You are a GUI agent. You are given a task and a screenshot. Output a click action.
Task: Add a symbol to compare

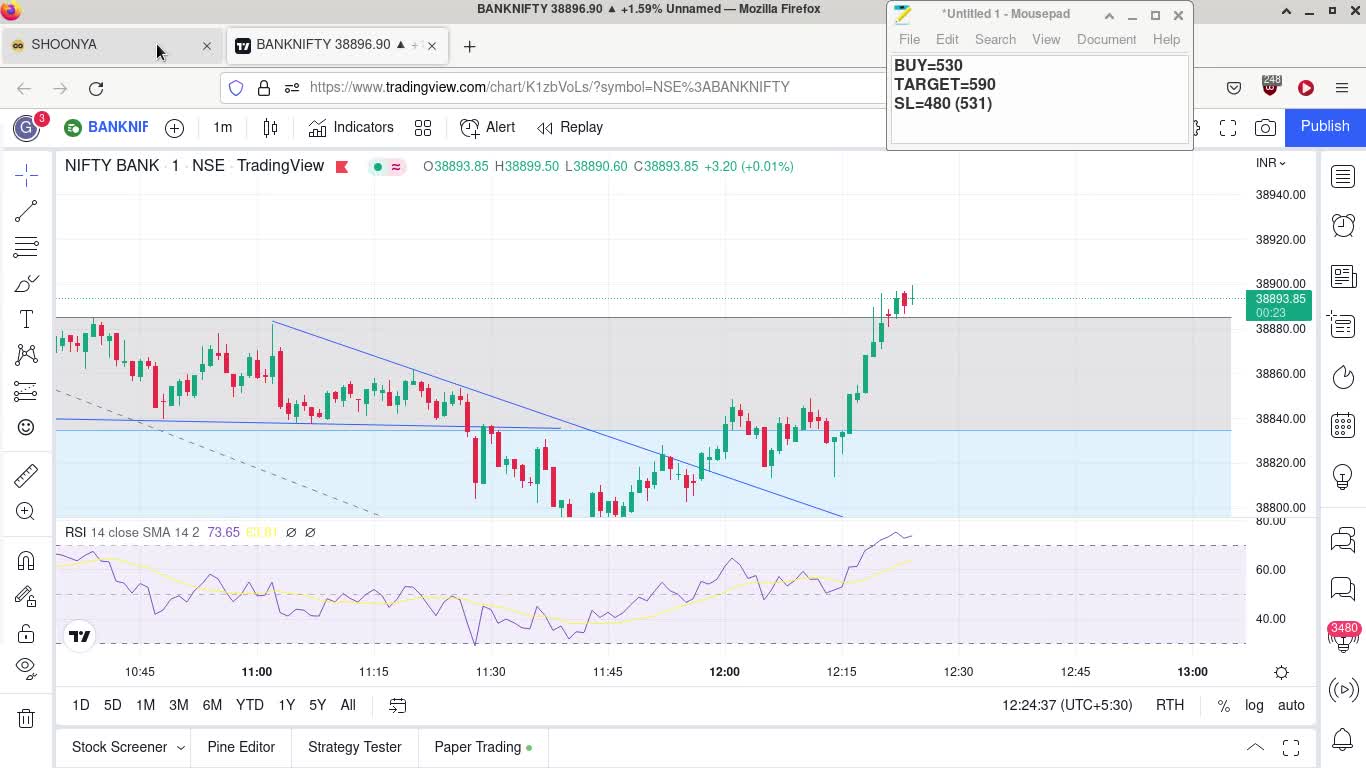click(174, 128)
